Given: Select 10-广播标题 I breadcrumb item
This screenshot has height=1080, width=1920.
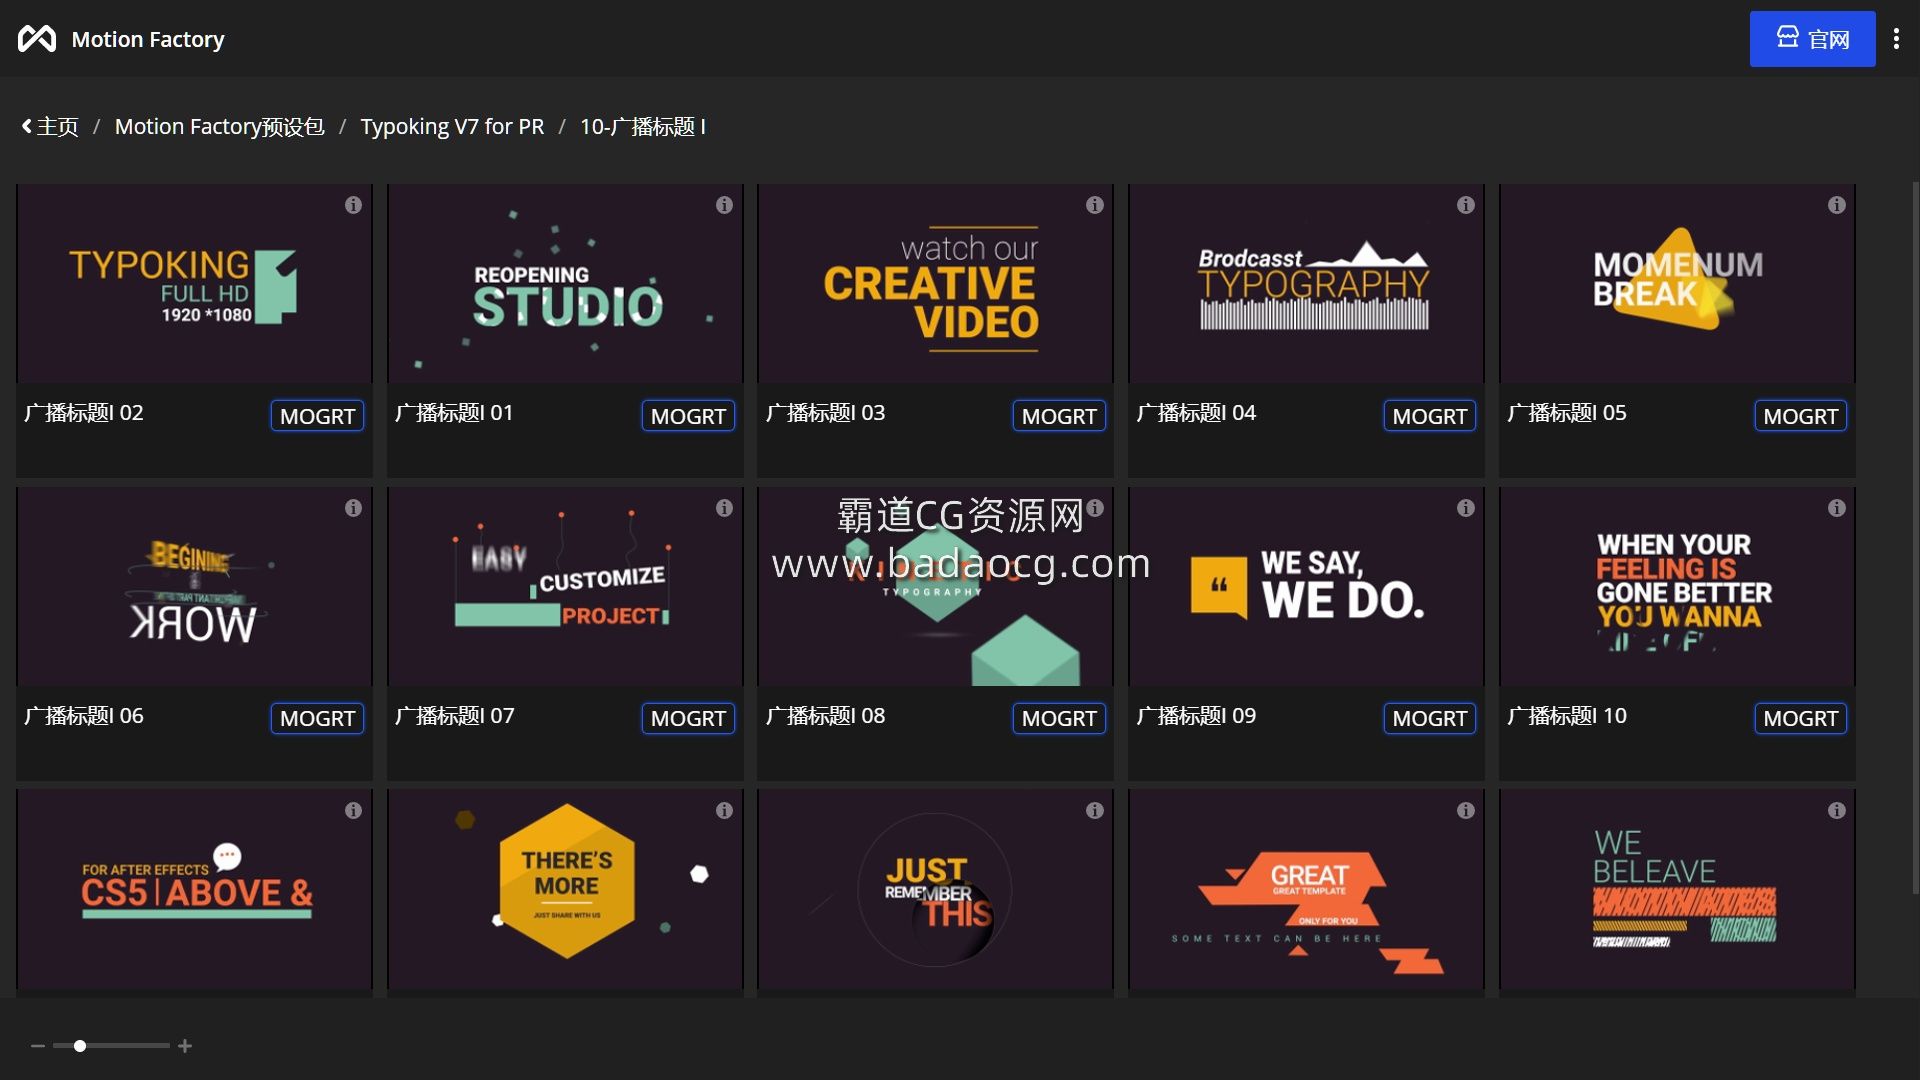Looking at the screenshot, I should [643, 127].
